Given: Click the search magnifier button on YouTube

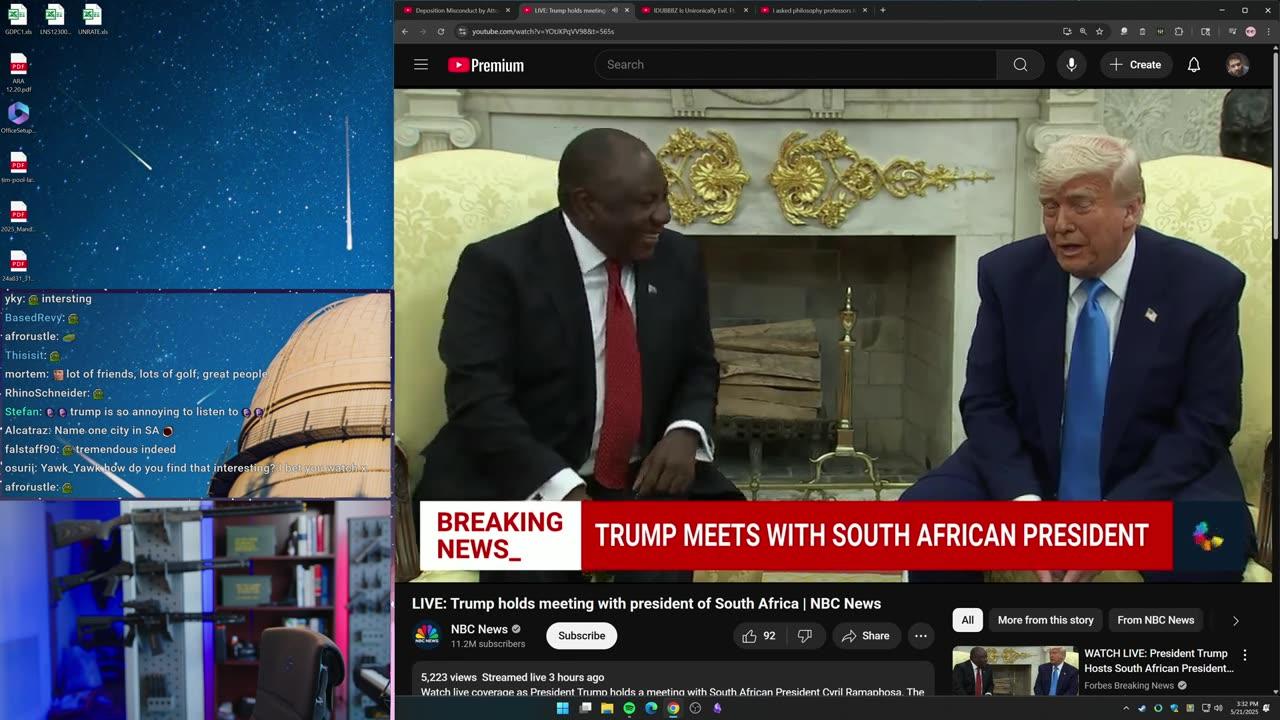Looking at the screenshot, I should pos(1020,65).
